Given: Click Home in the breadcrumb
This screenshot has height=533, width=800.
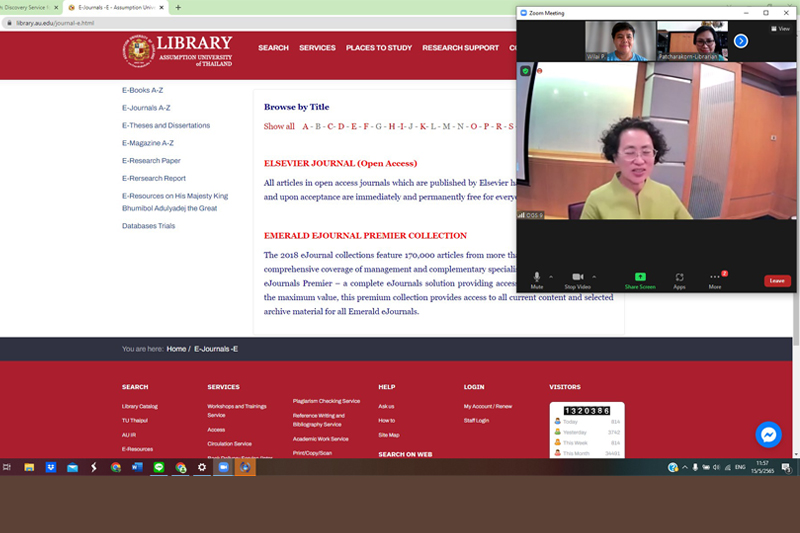Looking at the screenshot, I should tap(176, 349).
